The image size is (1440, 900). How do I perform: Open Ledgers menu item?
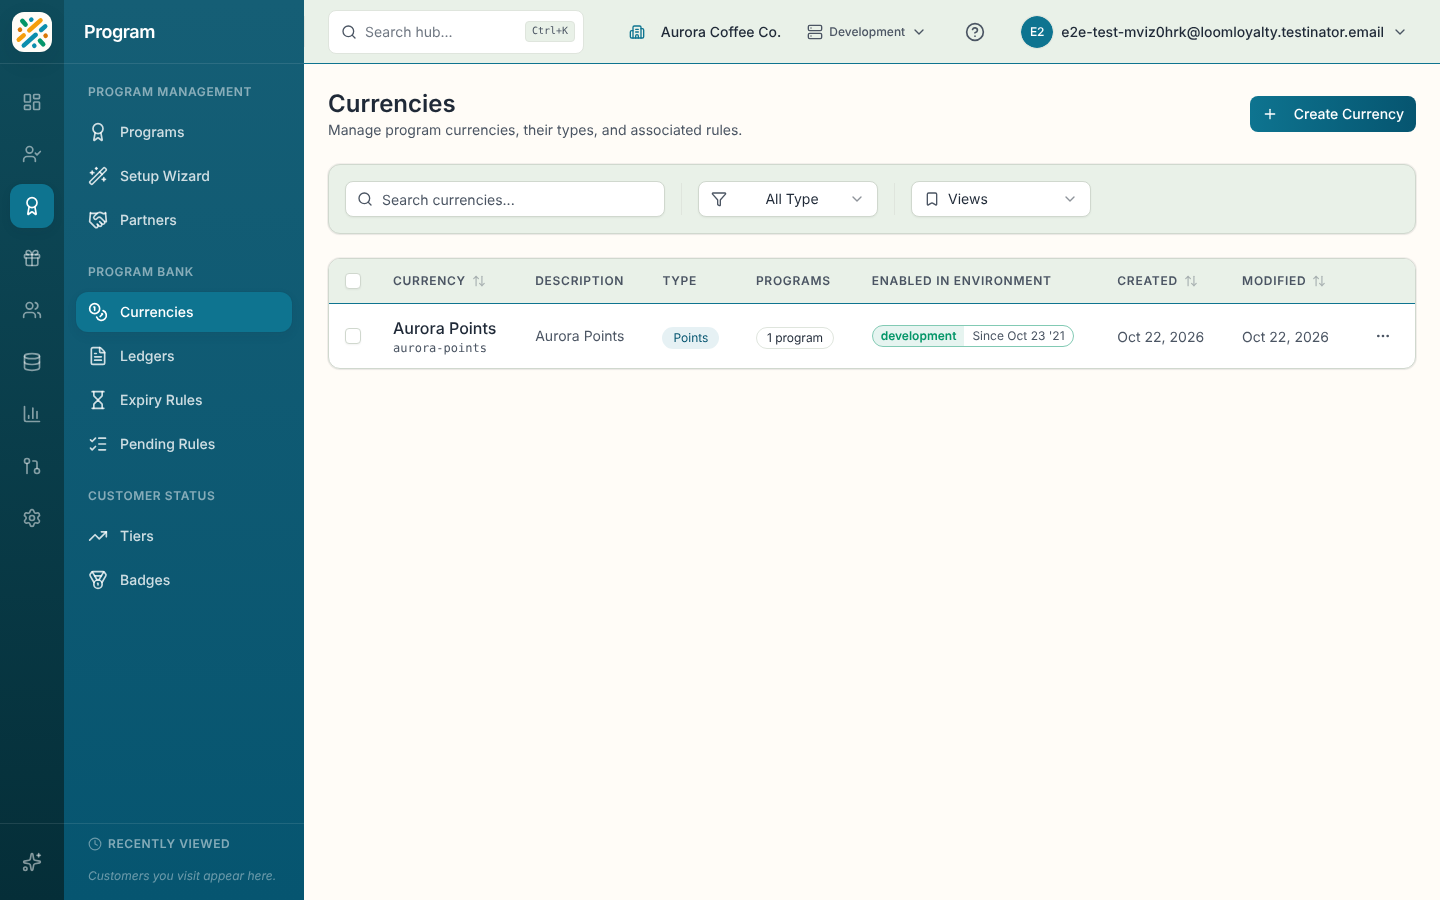click(184, 356)
